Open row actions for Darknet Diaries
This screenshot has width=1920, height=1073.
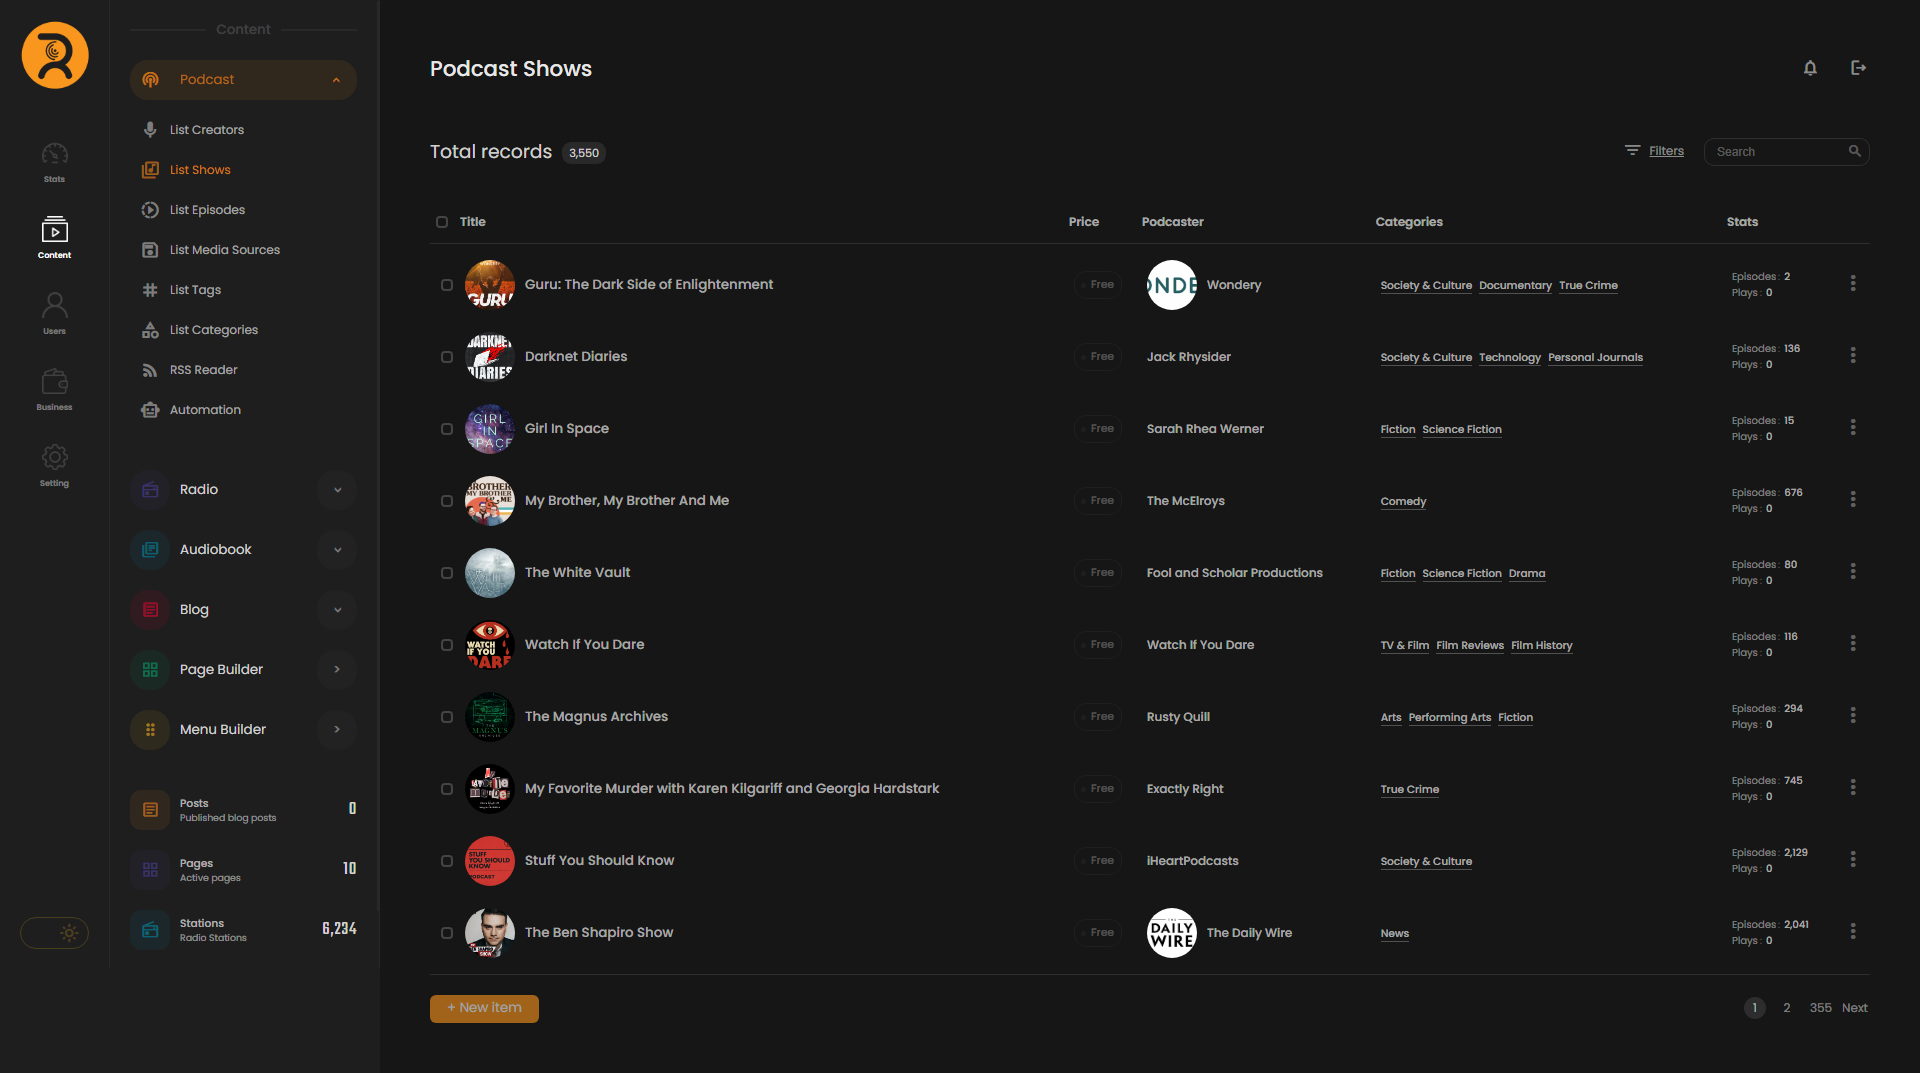pyautogui.click(x=1853, y=356)
